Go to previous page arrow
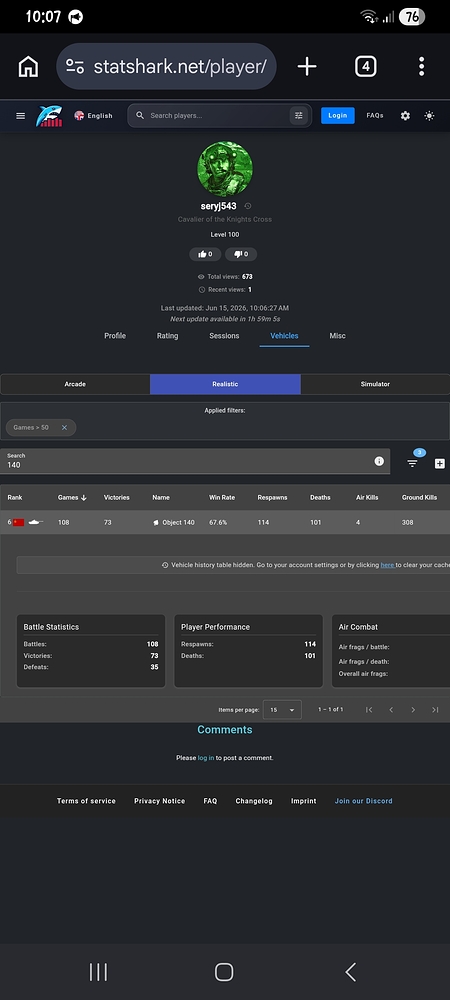The height and width of the screenshot is (1000, 450). pos(391,710)
